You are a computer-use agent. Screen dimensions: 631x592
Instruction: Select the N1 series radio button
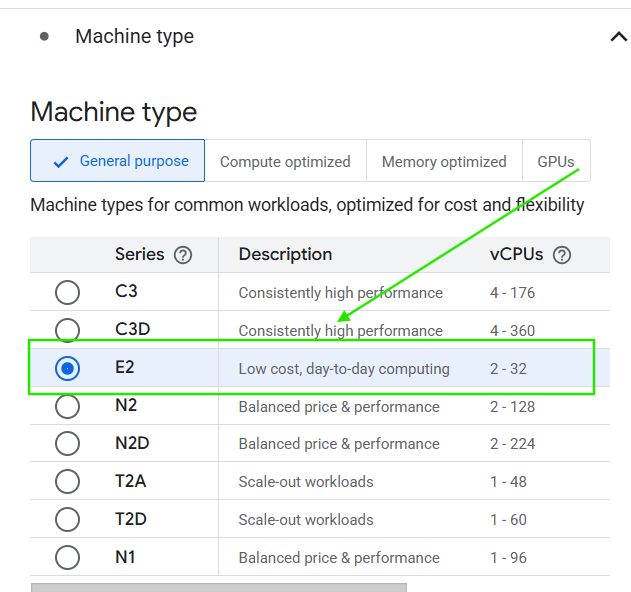pos(67,557)
